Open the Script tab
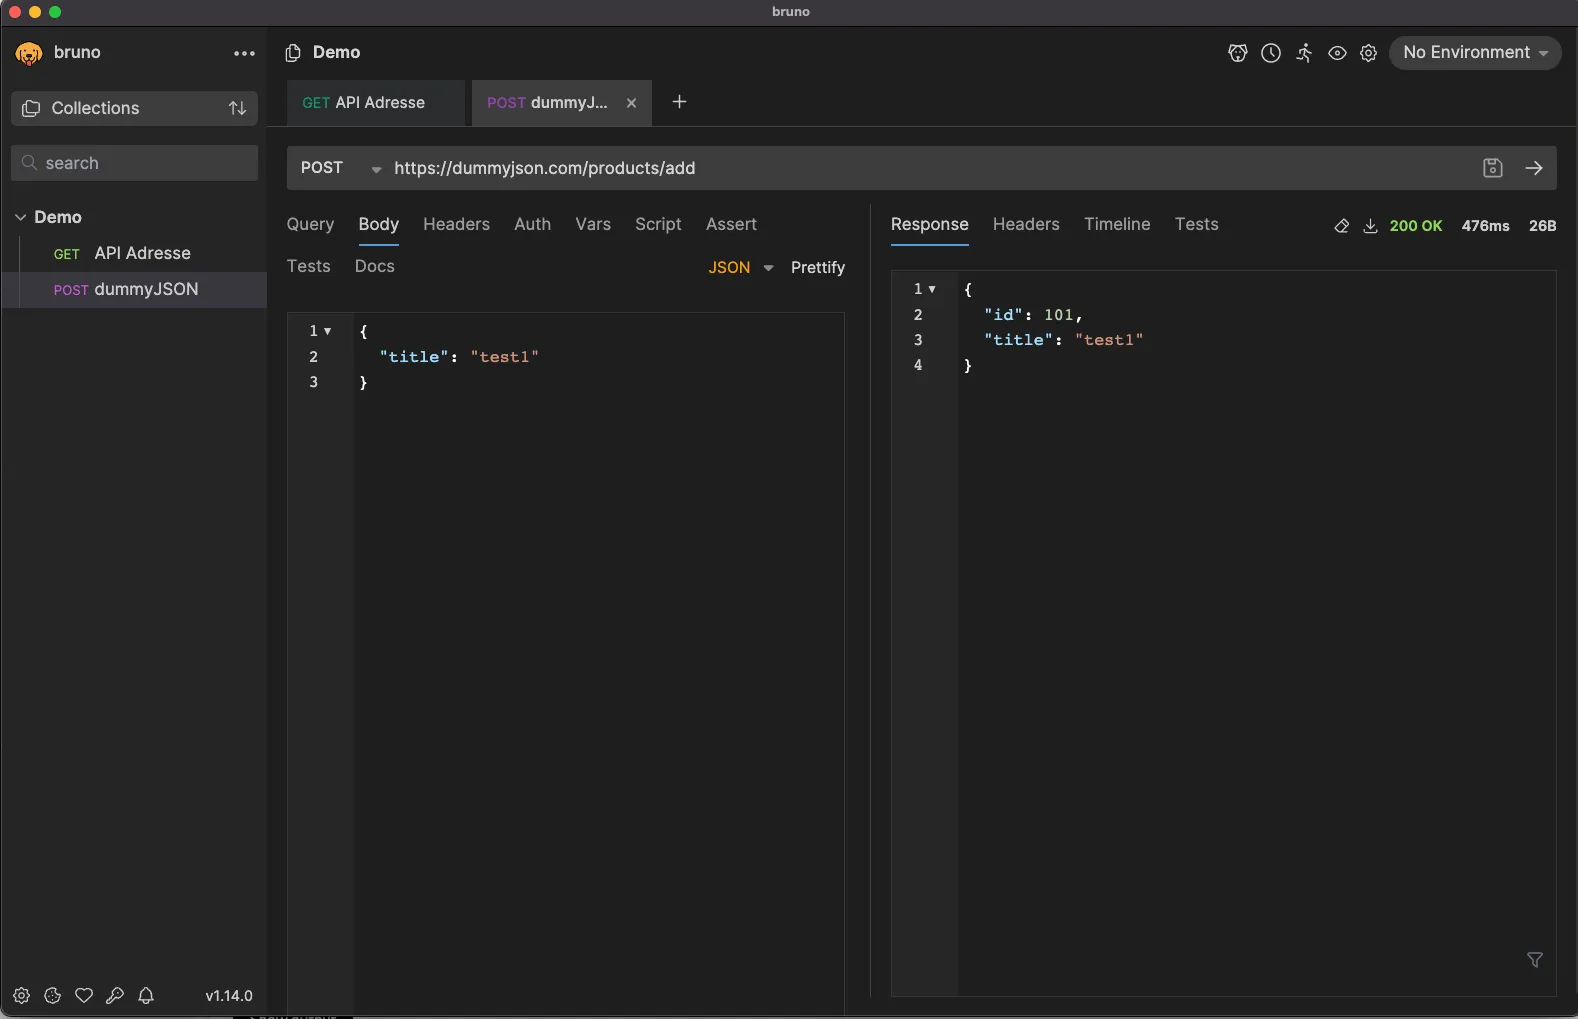The height and width of the screenshot is (1019, 1578). point(658,224)
